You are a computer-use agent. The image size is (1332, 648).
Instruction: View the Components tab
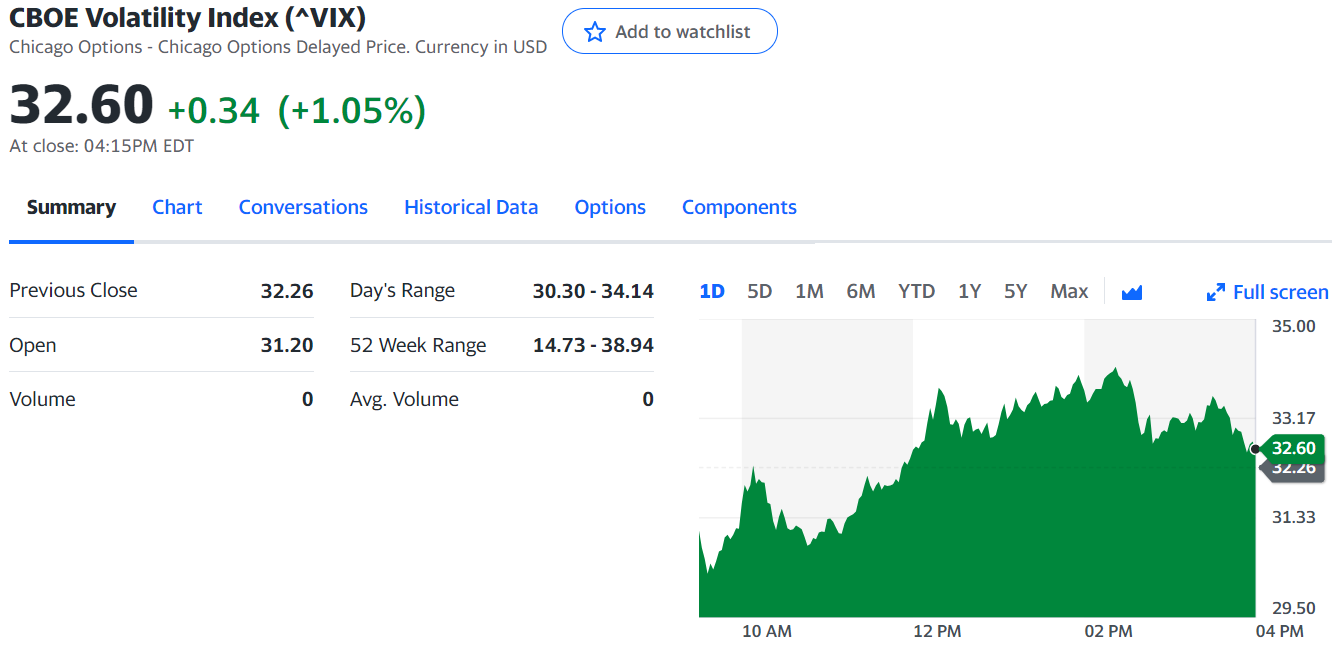pyautogui.click(x=739, y=207)
